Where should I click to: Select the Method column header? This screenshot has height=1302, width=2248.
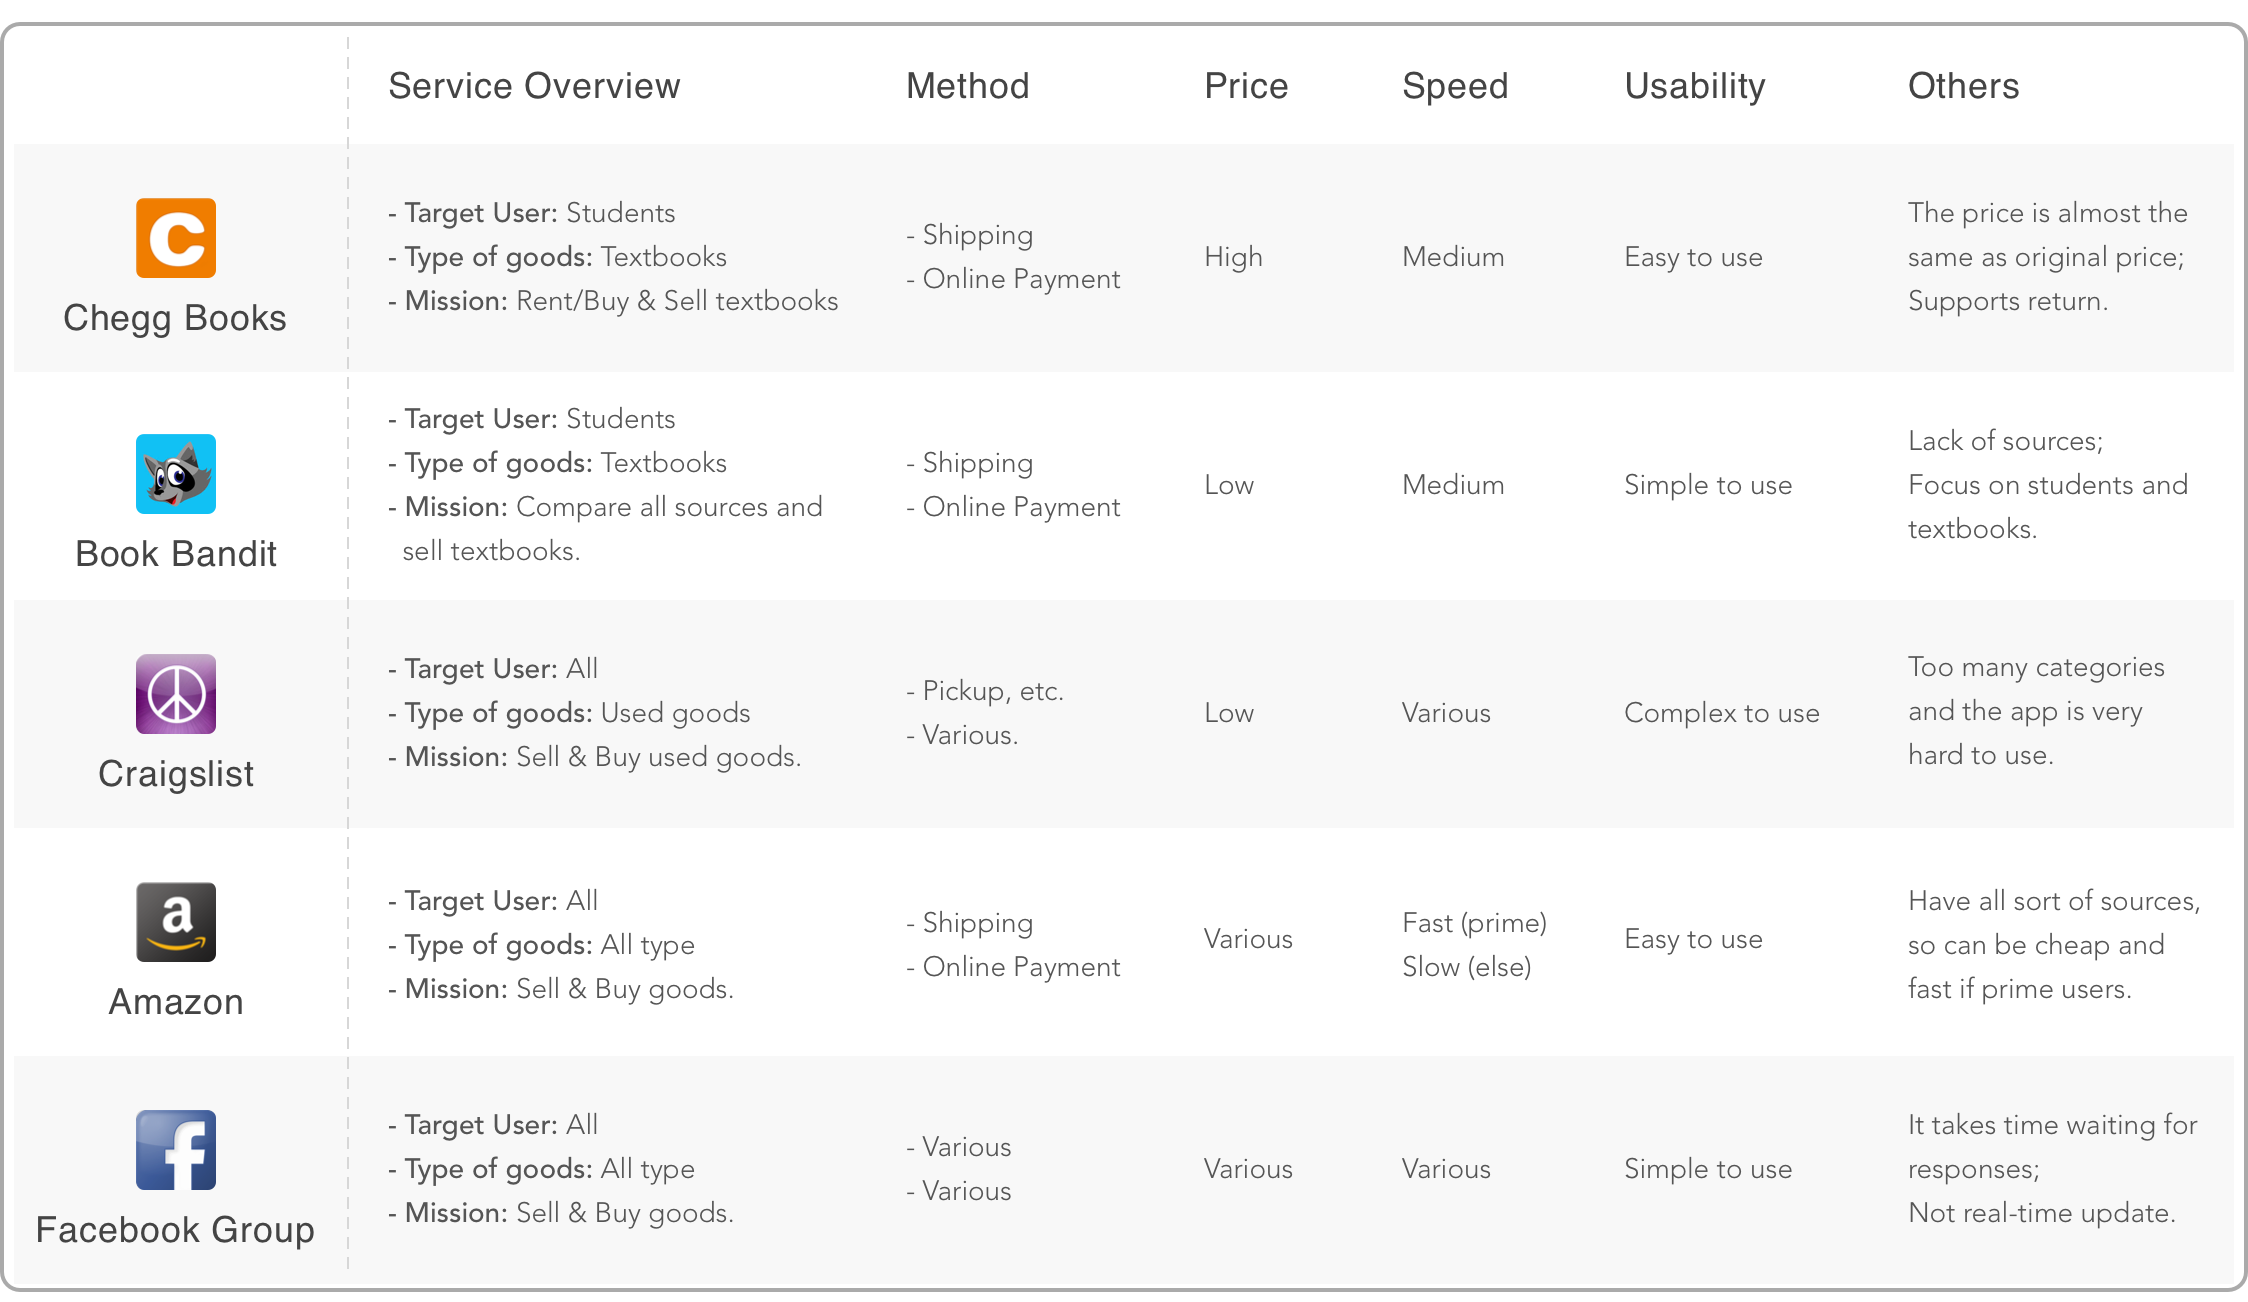click(x=967, y=86)
